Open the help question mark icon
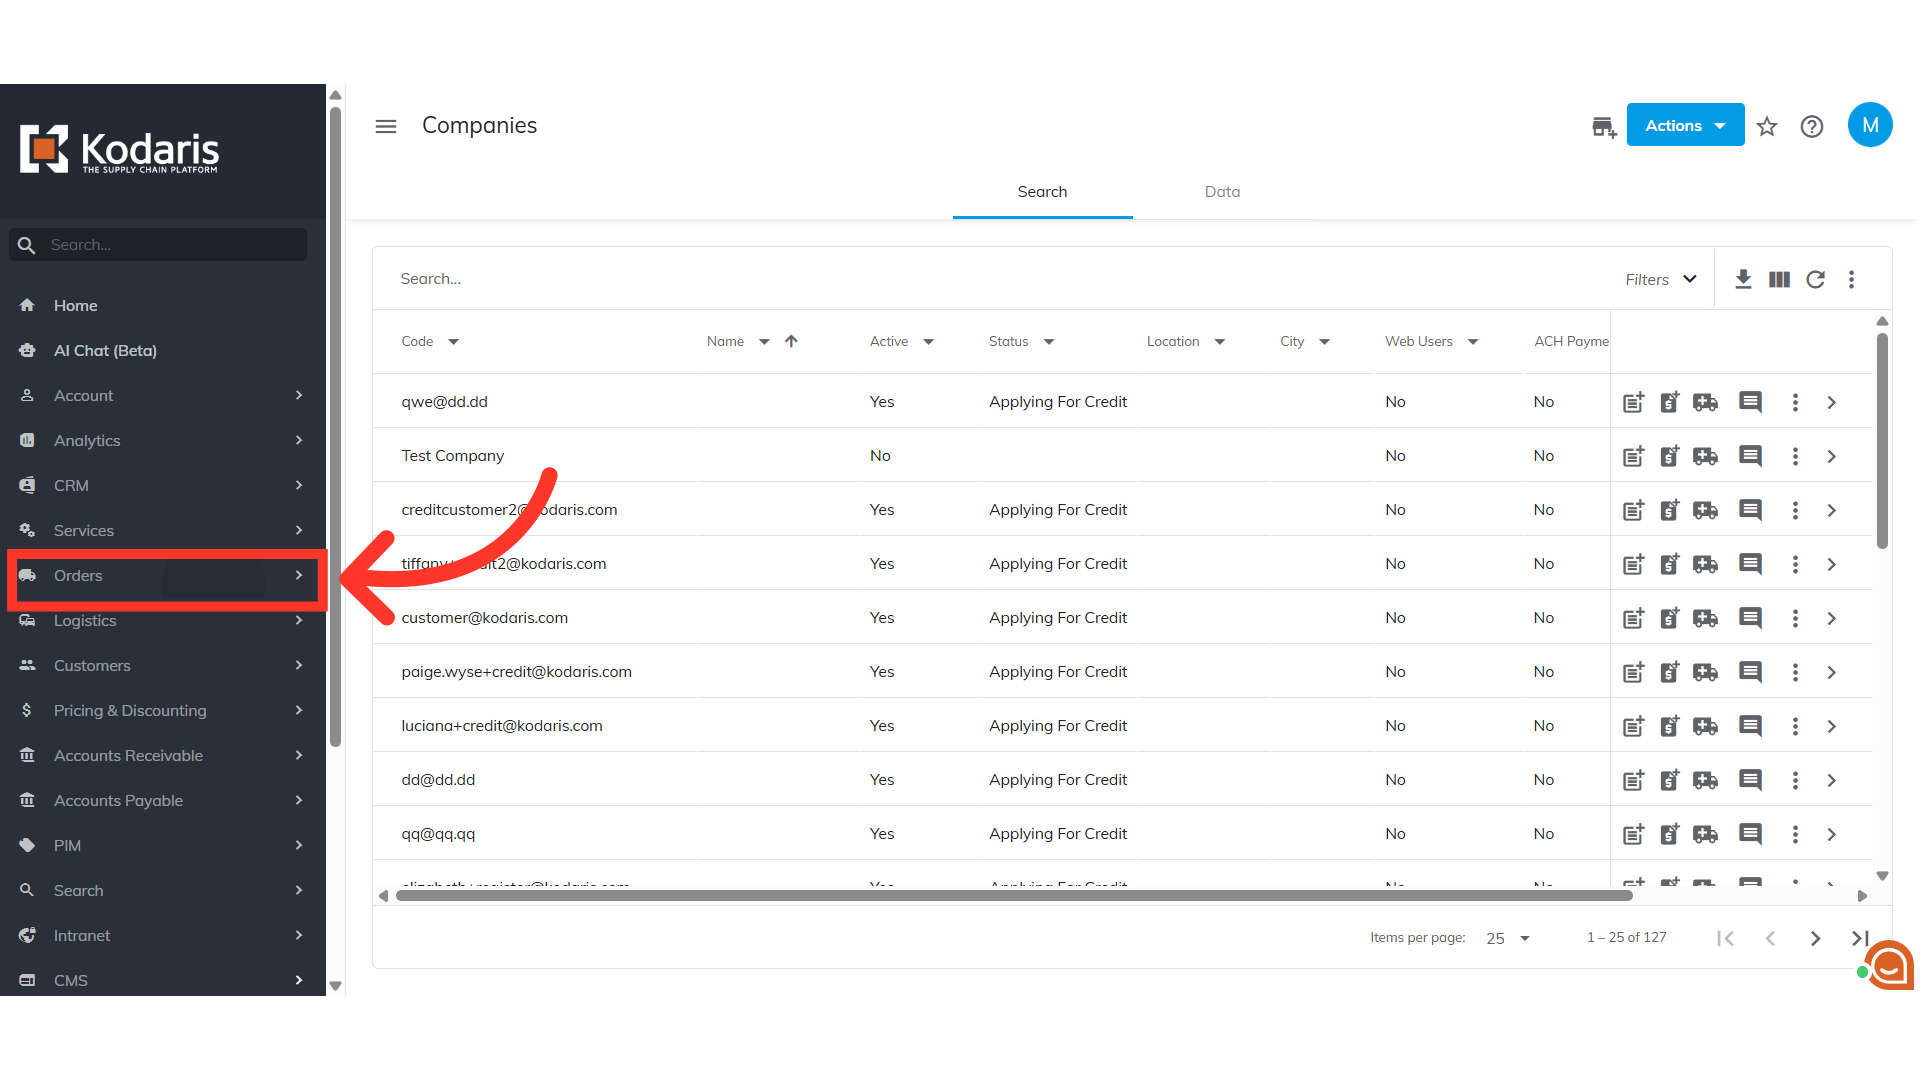This screenshot has height=1080, width=1920. tap(1811, 127)
